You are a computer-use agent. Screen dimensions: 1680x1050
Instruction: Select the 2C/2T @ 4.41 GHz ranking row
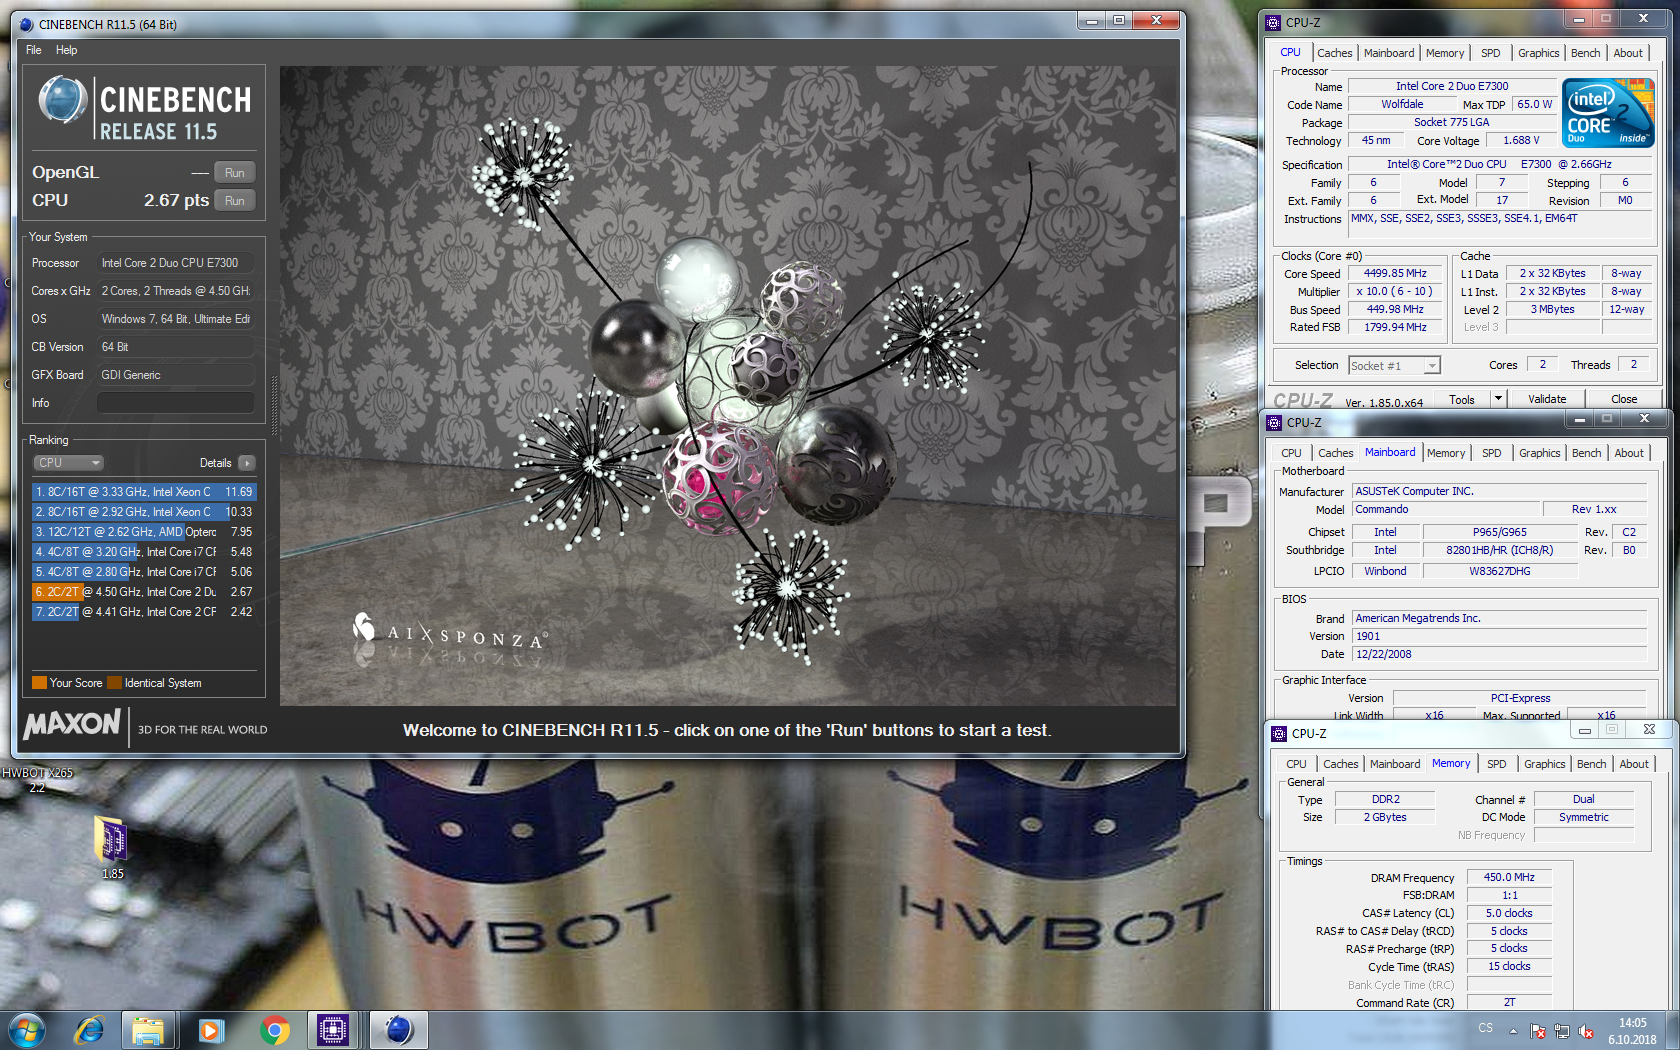(x=144, y=612)
